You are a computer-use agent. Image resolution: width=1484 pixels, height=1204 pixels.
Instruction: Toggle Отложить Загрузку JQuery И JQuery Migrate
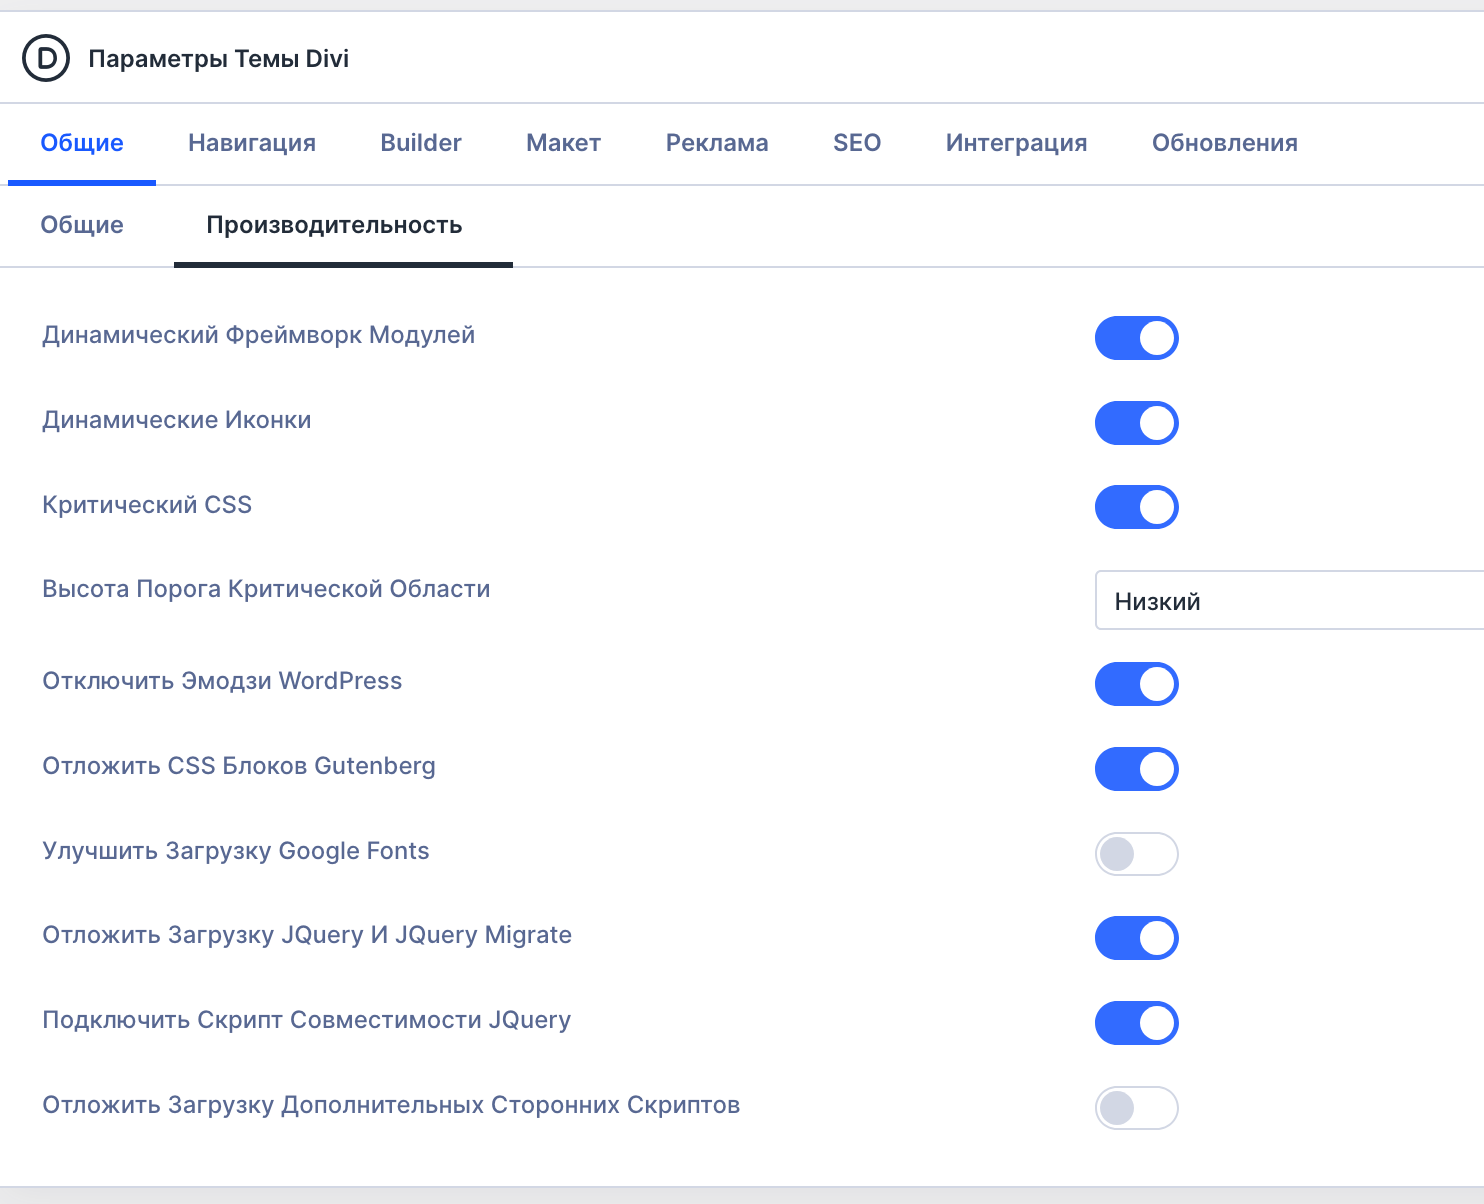(x=1136, y=938)
